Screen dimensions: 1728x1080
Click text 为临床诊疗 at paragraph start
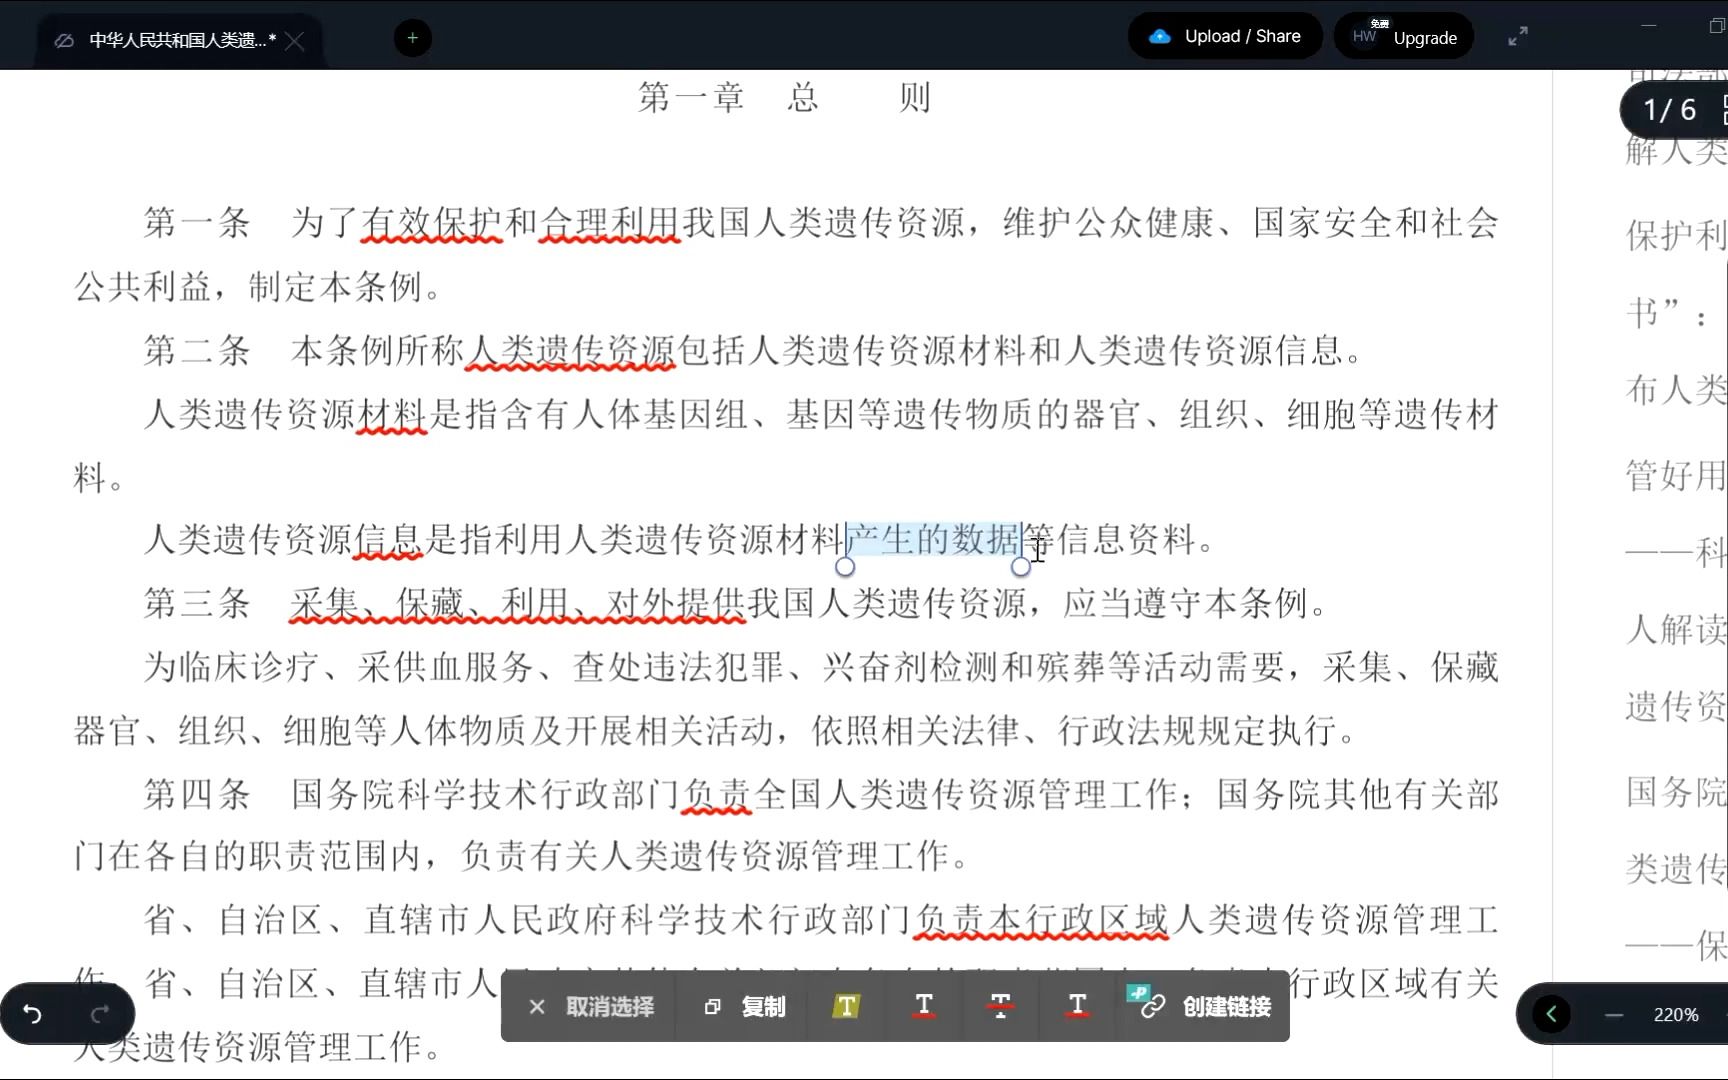(231, 667)
